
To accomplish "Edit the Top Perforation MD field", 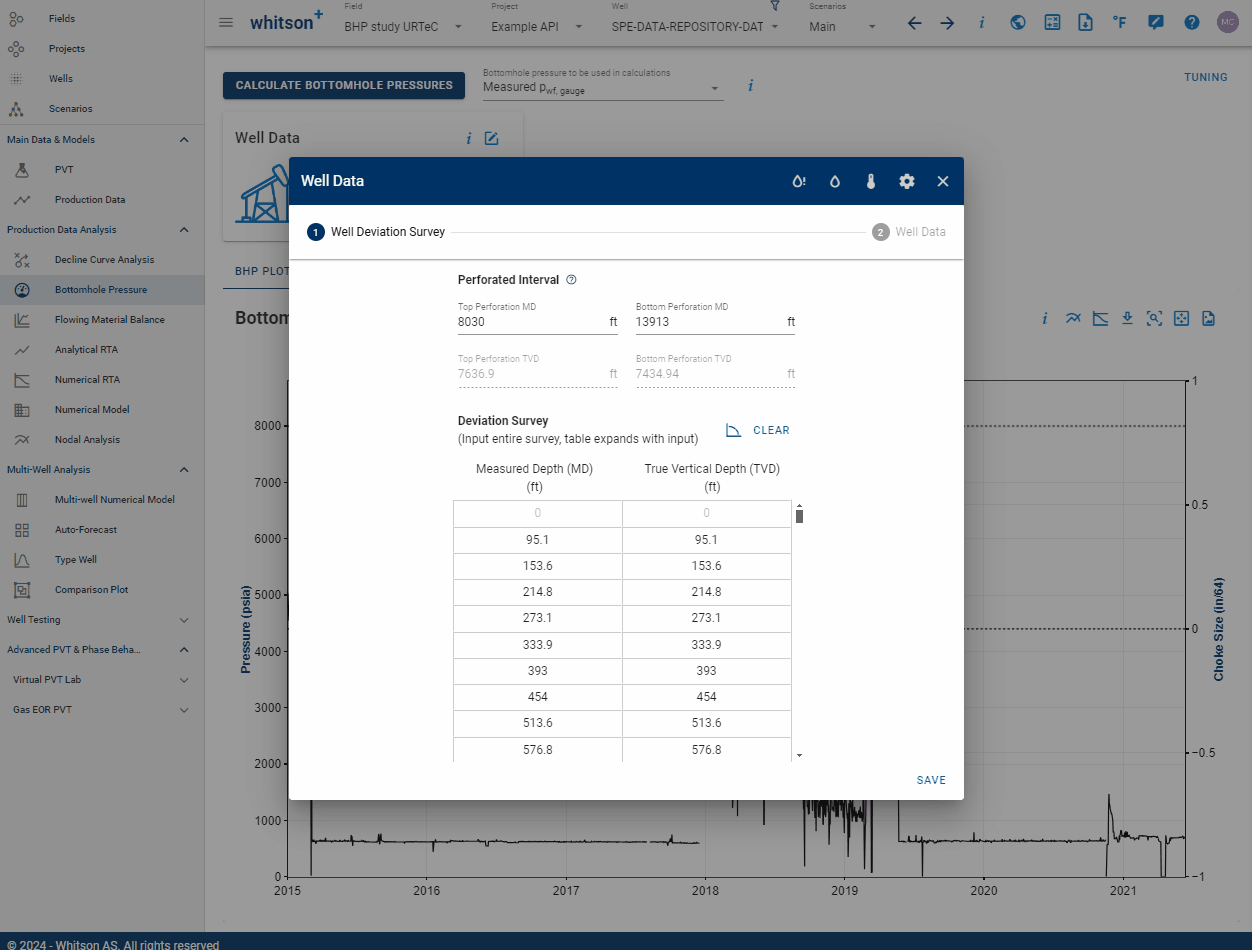I will click(x=530, y=321).
